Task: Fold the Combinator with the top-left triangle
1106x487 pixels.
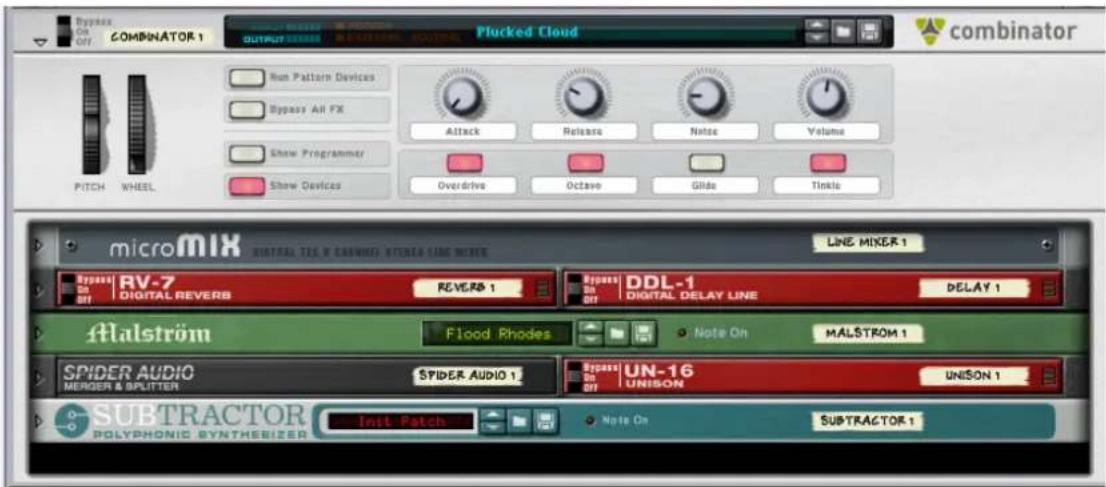Action: pyautogui.click(x=41, y=42)
